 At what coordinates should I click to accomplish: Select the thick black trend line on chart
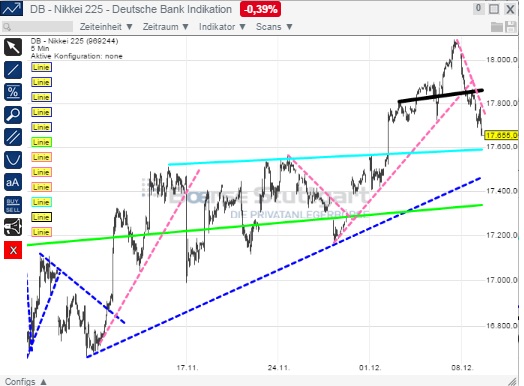[x=440, y=95]
